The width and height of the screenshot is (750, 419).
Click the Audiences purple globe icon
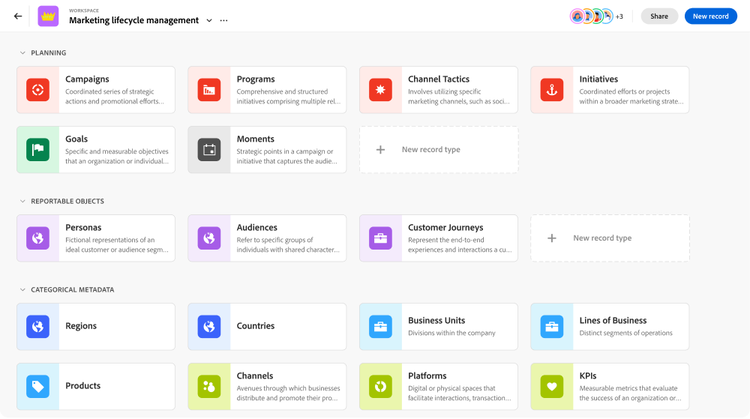(209, 238)
